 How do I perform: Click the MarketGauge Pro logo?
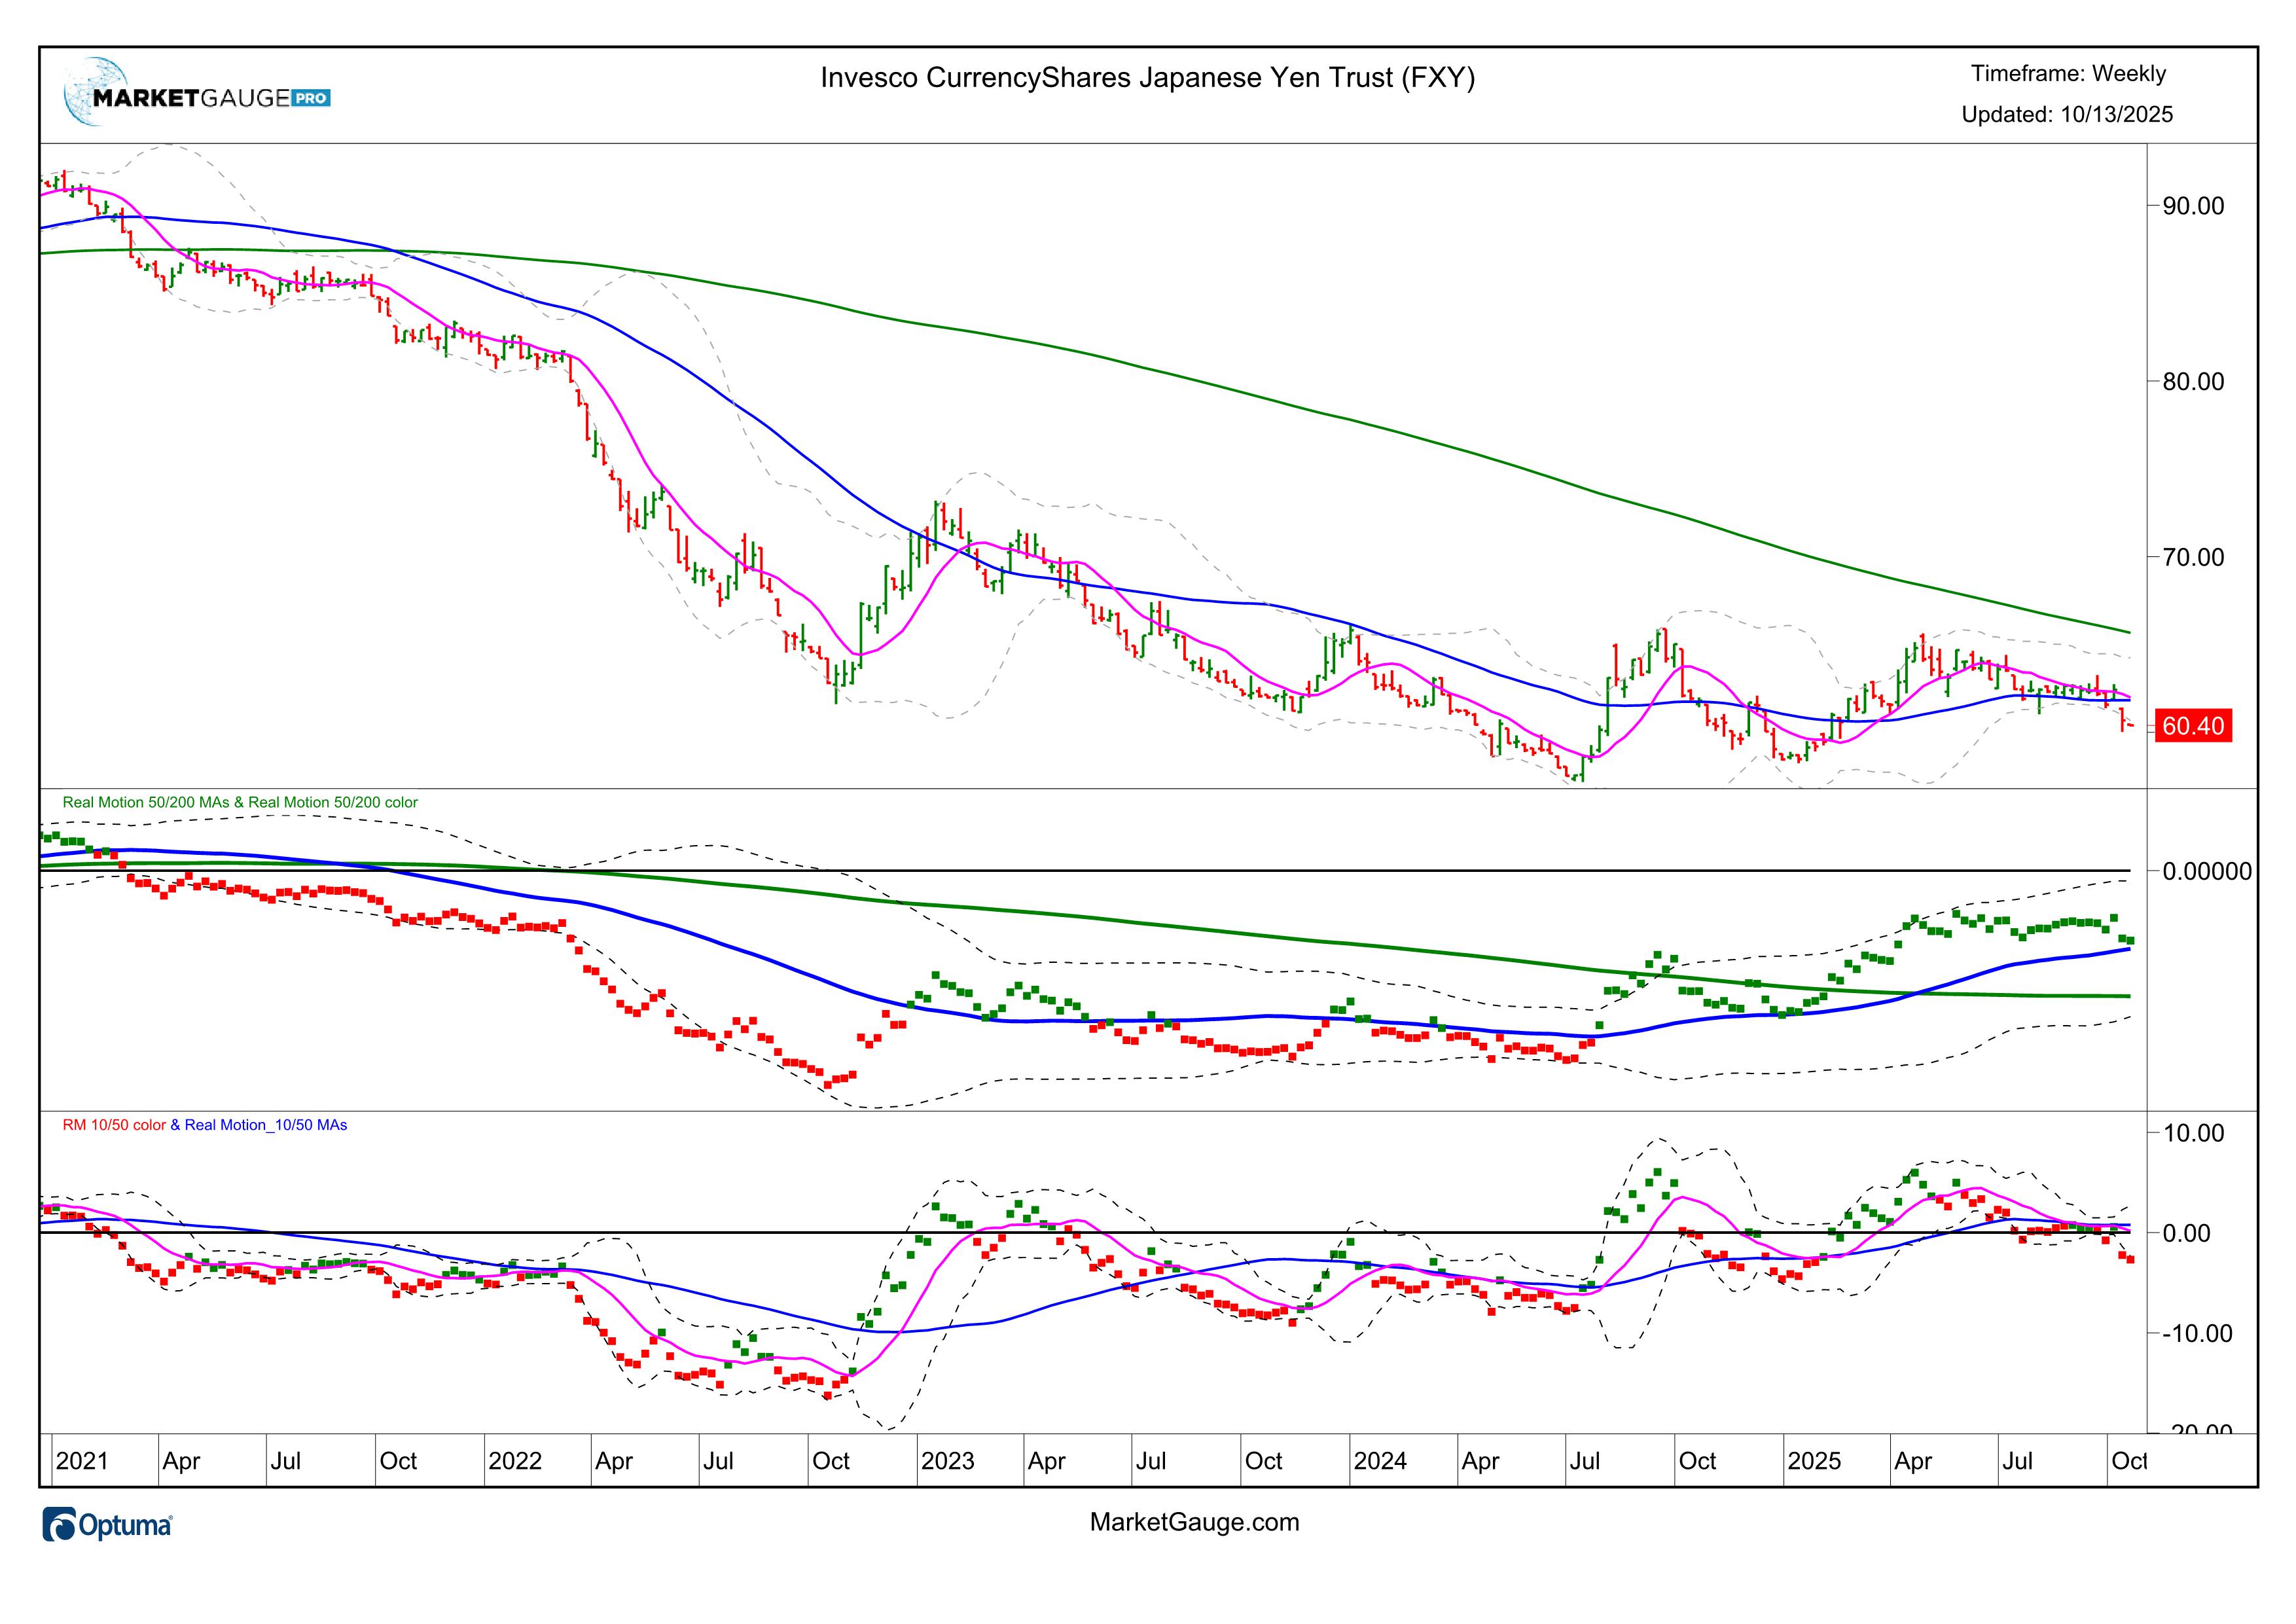pos(197,96)
